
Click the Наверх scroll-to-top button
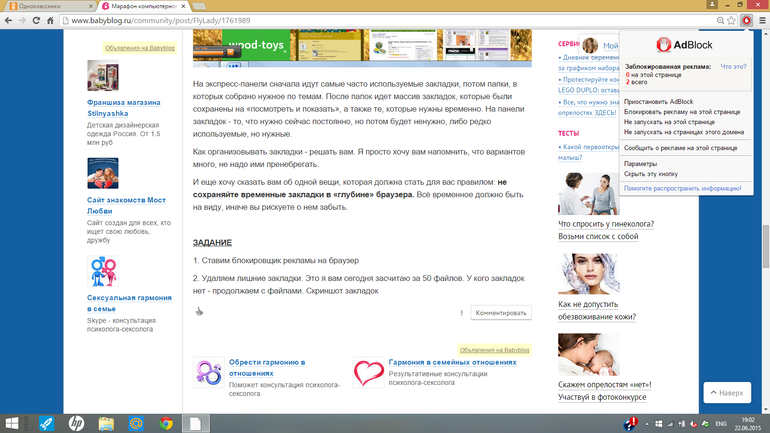pyautogui.click(x=727, y=393)
